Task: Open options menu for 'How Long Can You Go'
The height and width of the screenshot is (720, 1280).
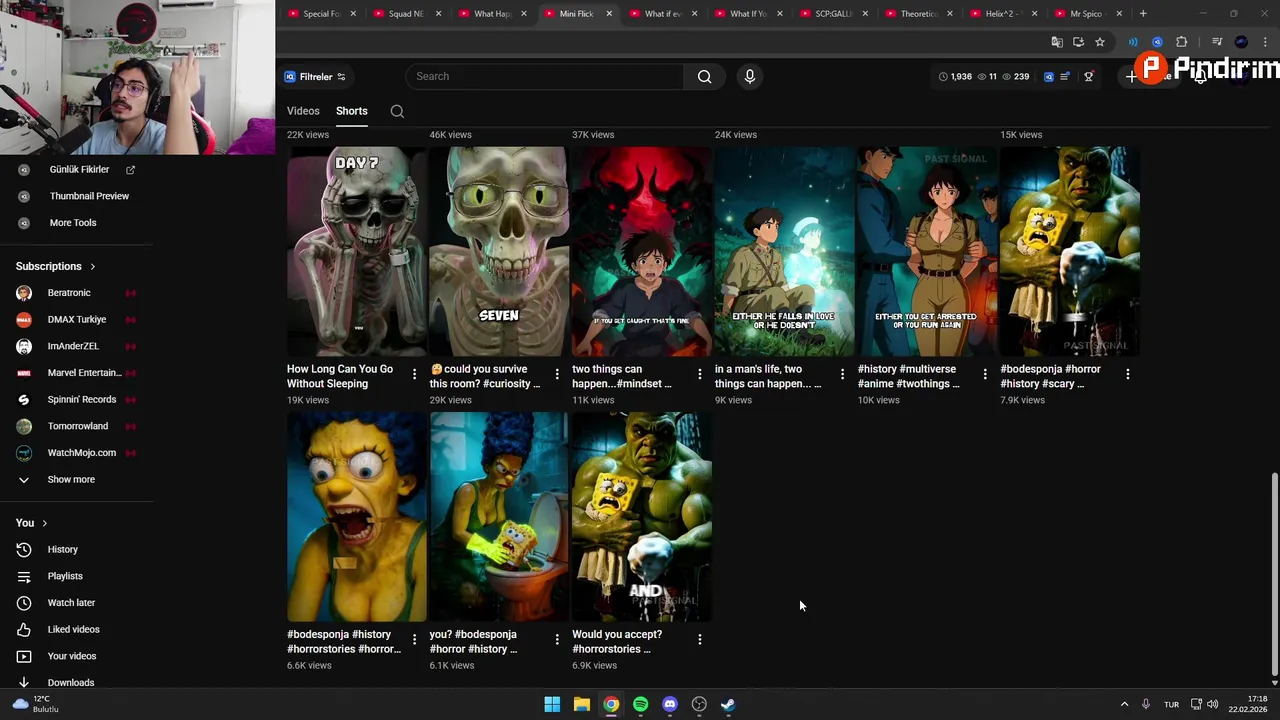Action: (414, 374)
